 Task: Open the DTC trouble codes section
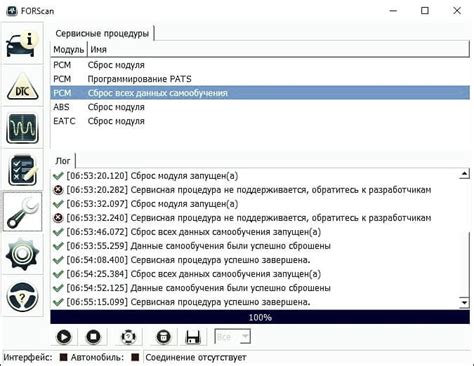coord(22,87)
